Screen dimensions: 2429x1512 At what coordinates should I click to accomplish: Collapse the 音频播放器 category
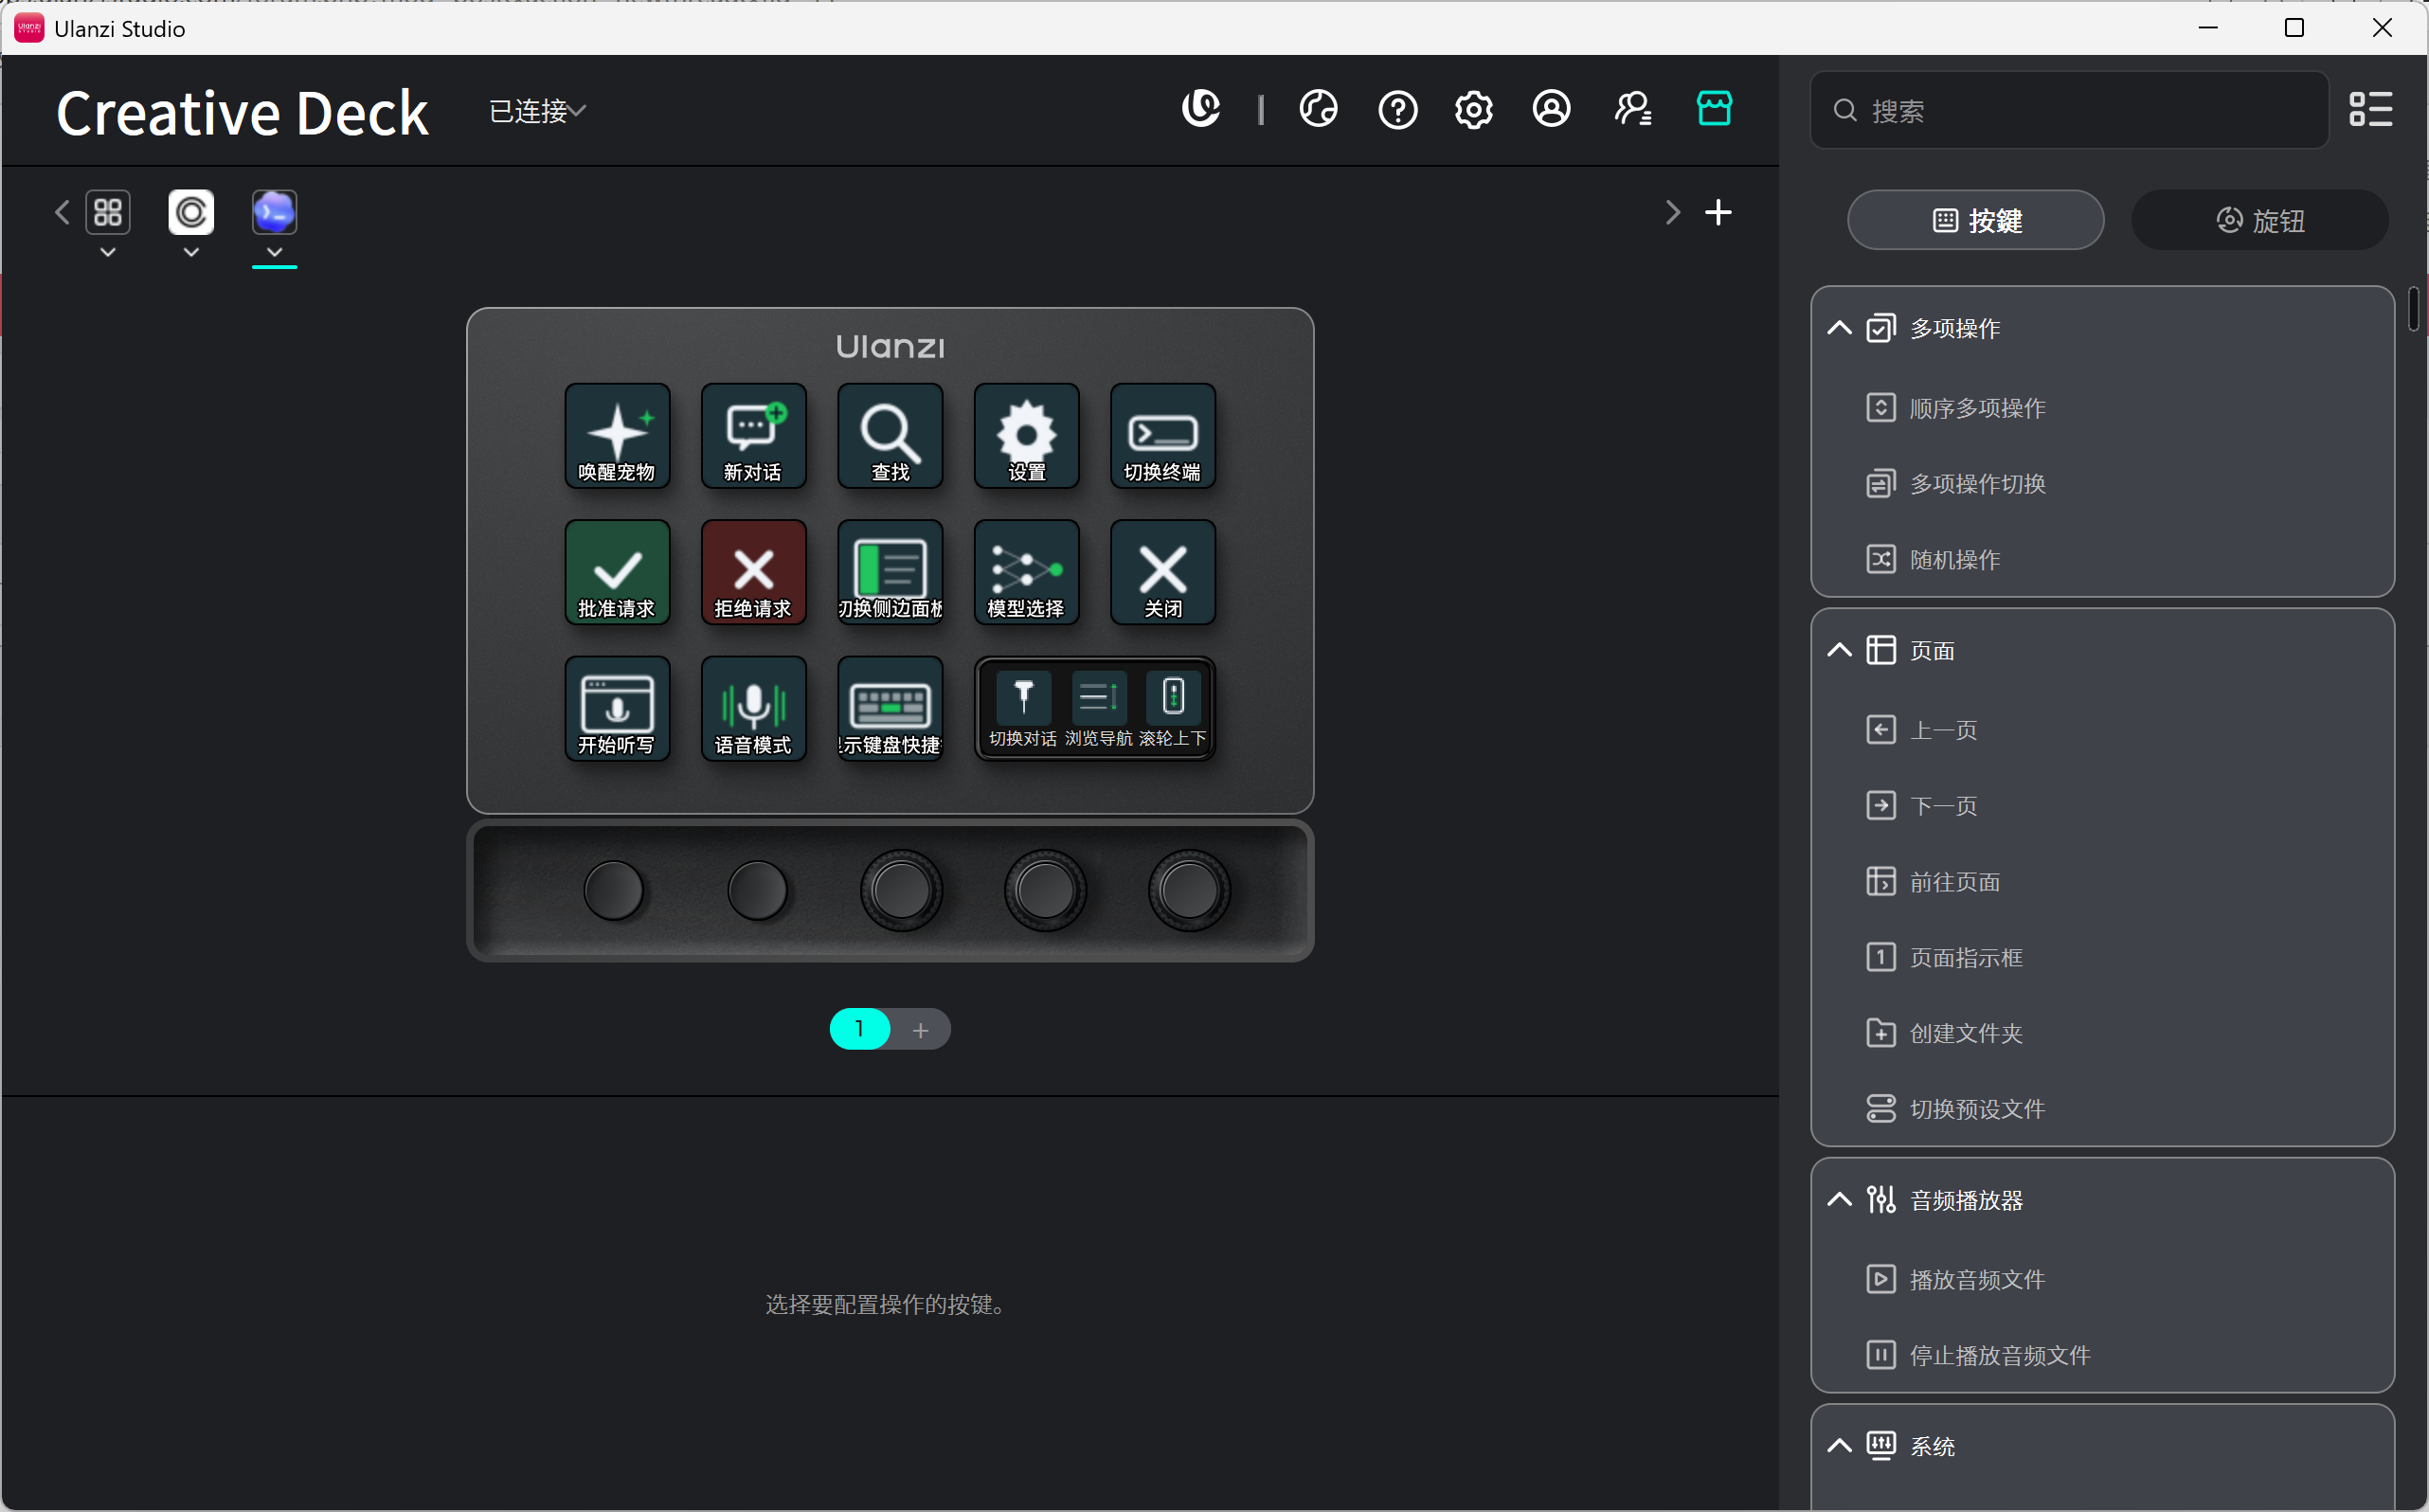[1839, 1199]
